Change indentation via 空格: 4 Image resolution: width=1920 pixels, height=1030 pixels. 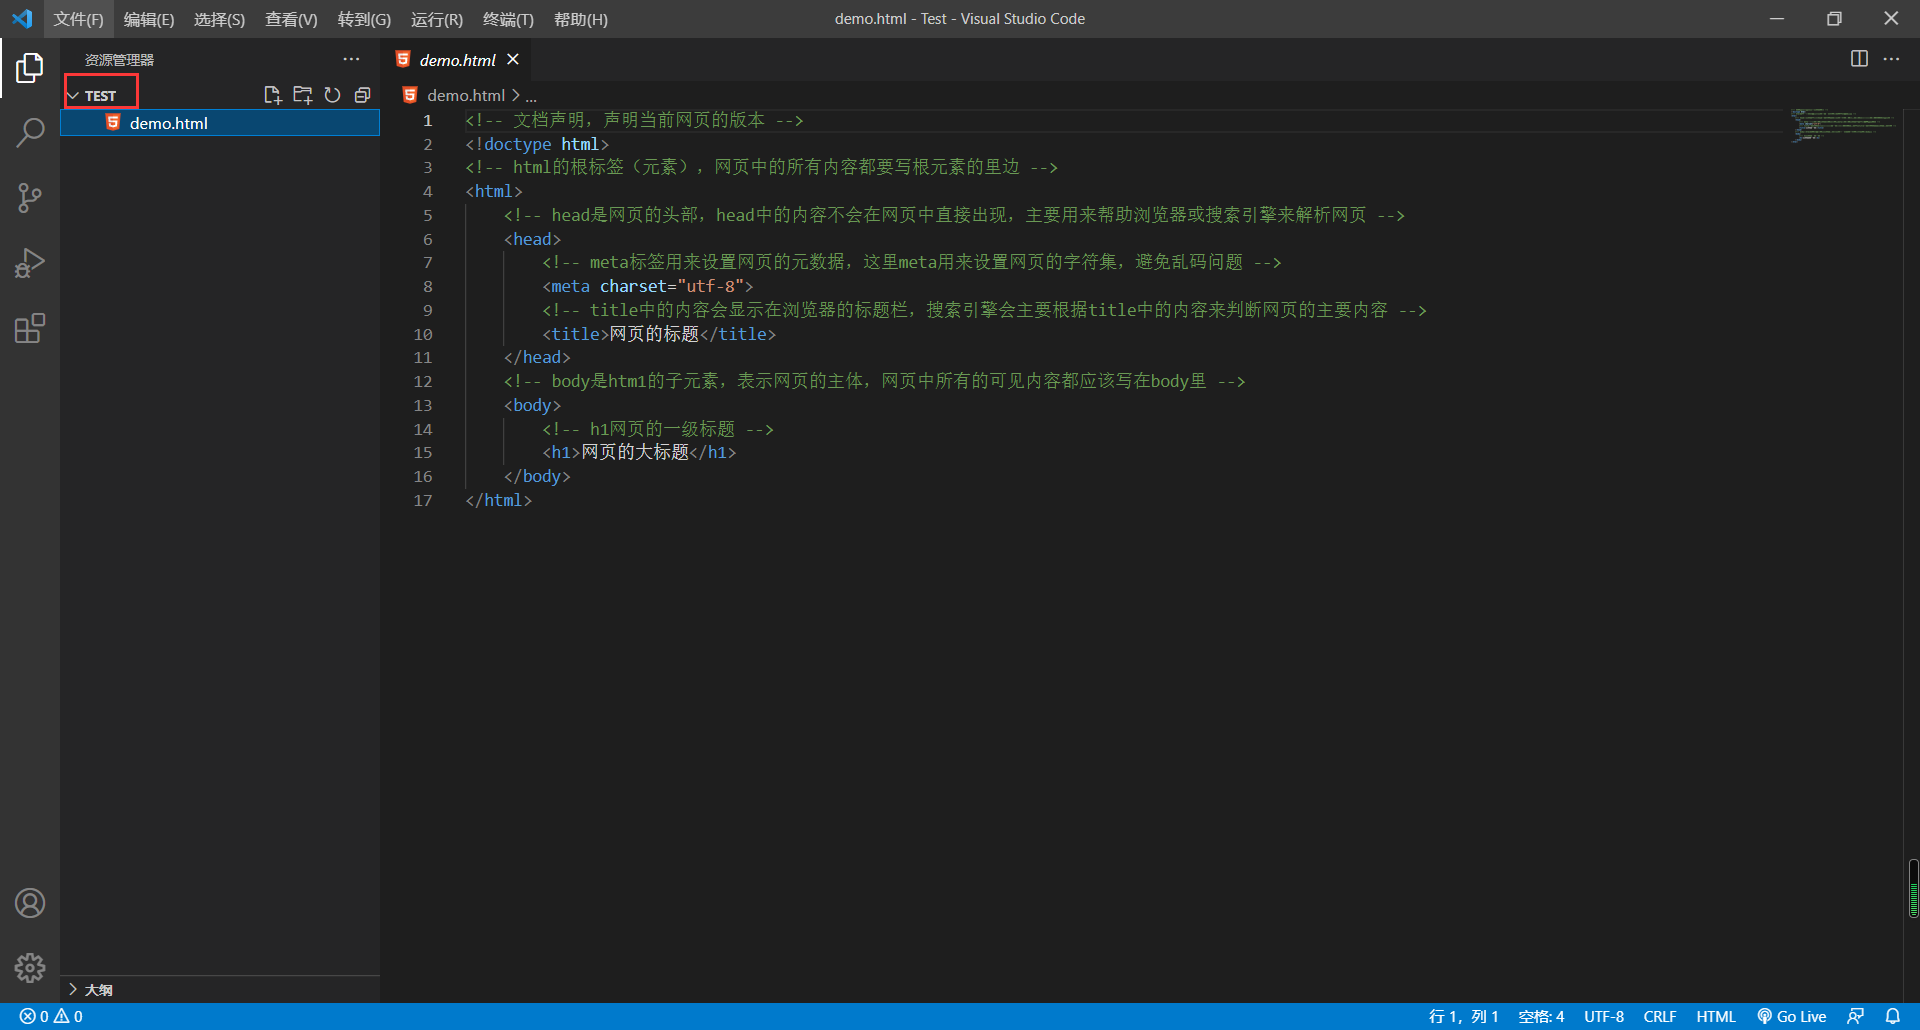pos(1541,1016)
